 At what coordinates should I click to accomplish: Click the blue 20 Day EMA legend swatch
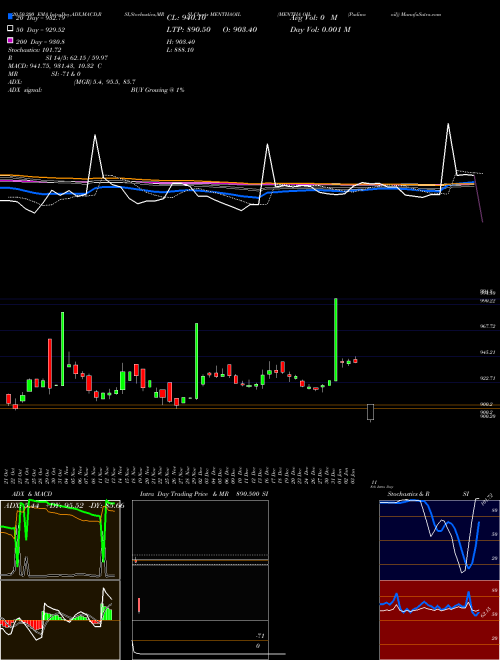pyautogui.click(x=11, y=17)
